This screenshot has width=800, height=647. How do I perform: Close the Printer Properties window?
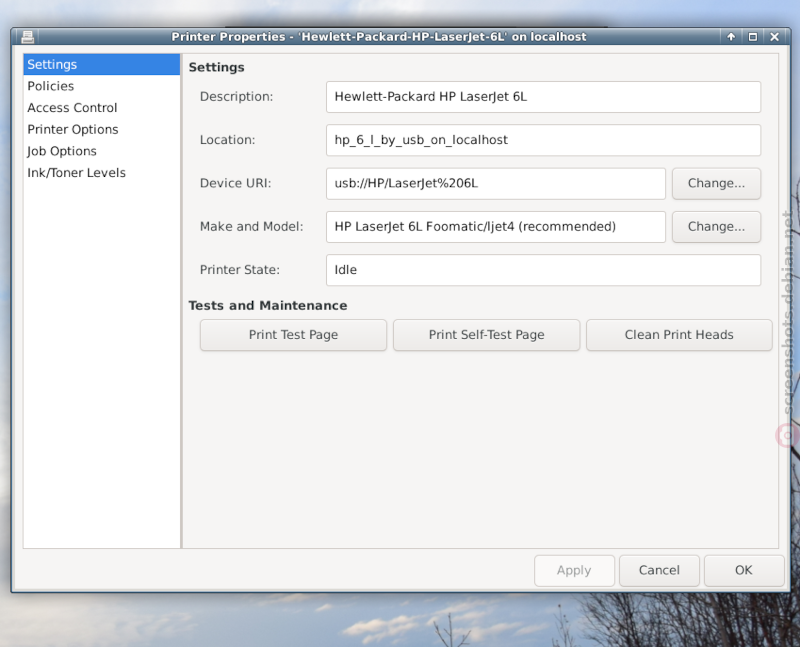[x=774, y=37]
